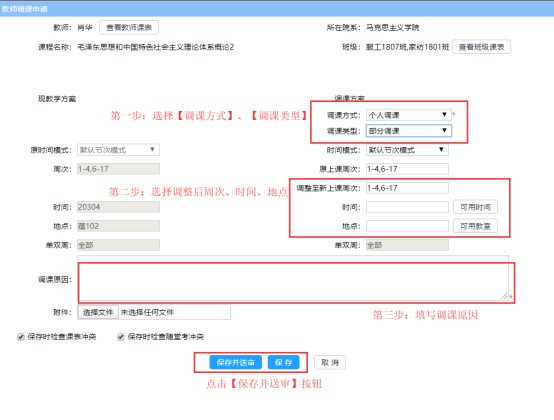Screen dimensions: 554x420
Task: Focus the 调整至新上课周次 input field
Action: click(407, 188)
